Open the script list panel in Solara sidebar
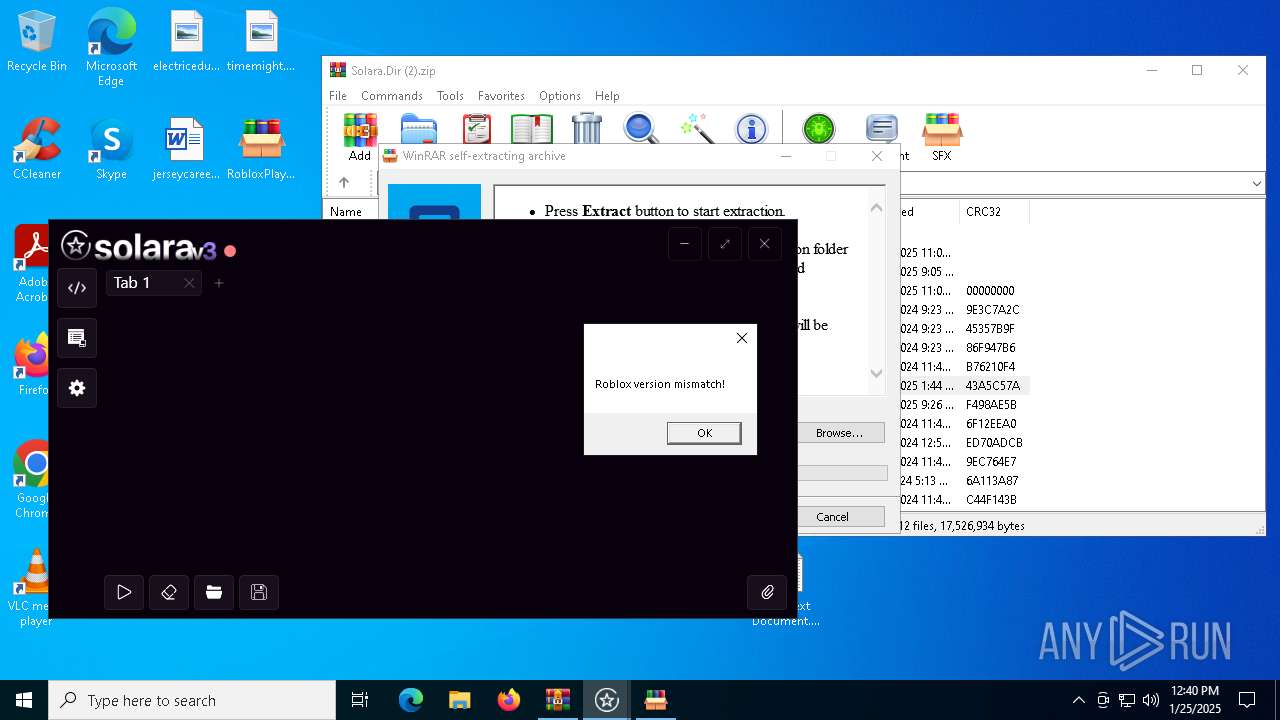 (77, 338)
